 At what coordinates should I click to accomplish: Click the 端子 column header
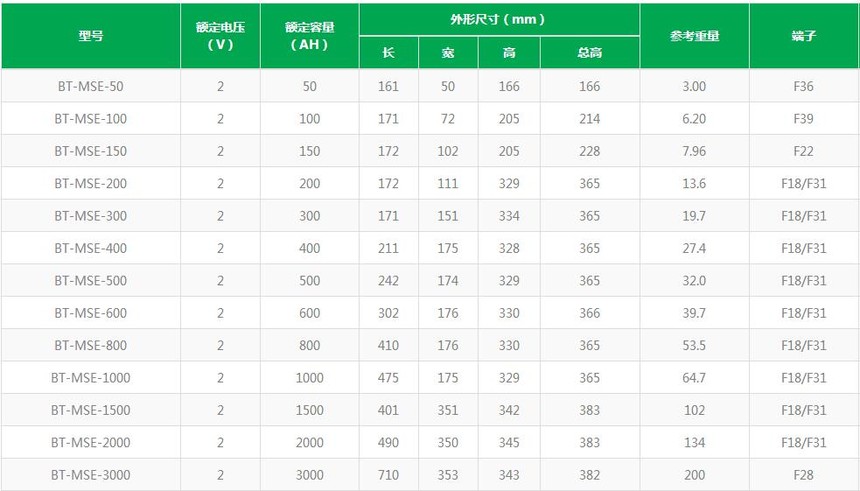803,36
